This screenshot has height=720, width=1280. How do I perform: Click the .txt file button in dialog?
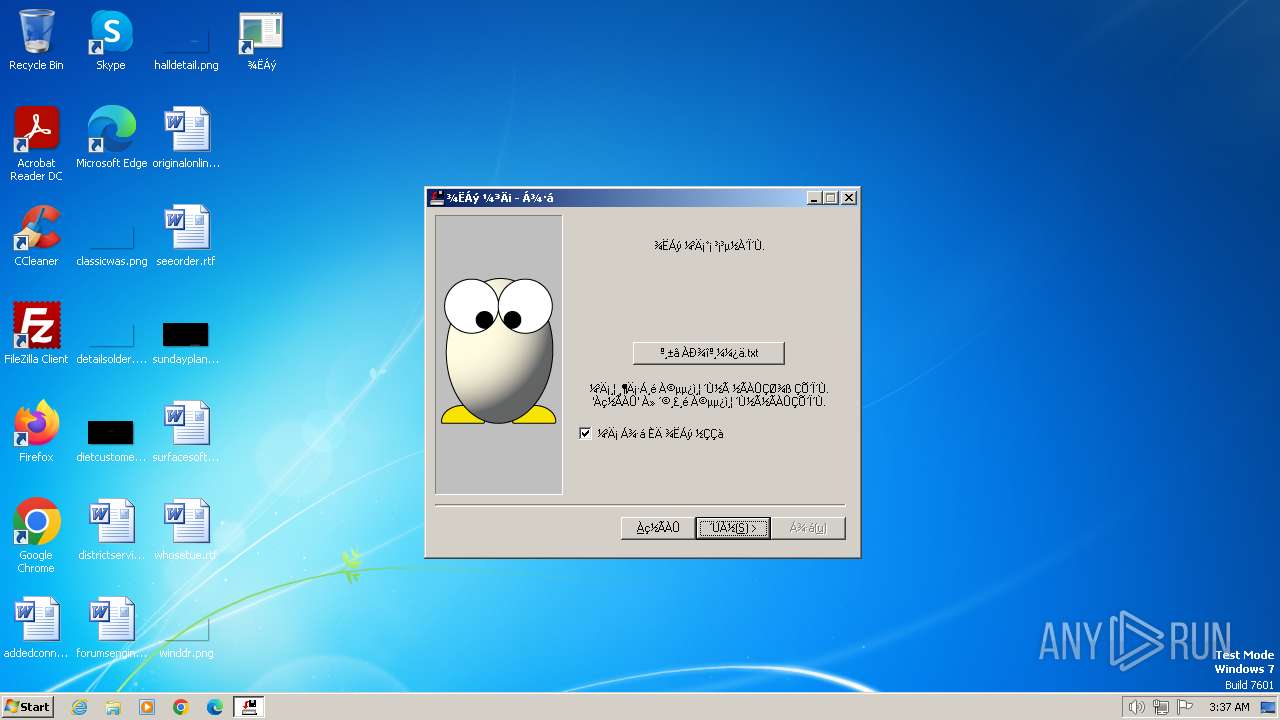pyautogui.click(x=708, y=353)
